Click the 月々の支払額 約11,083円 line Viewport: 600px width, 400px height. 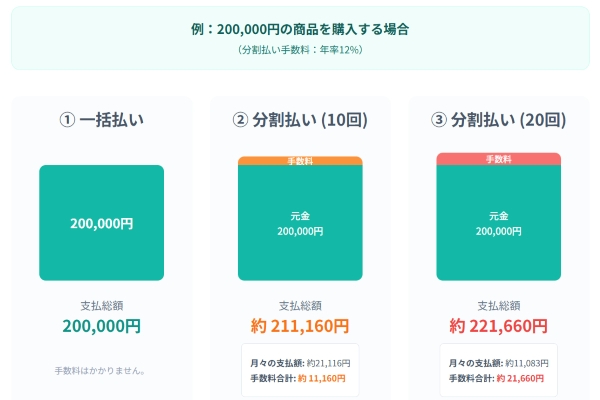[x=498, y=363]
